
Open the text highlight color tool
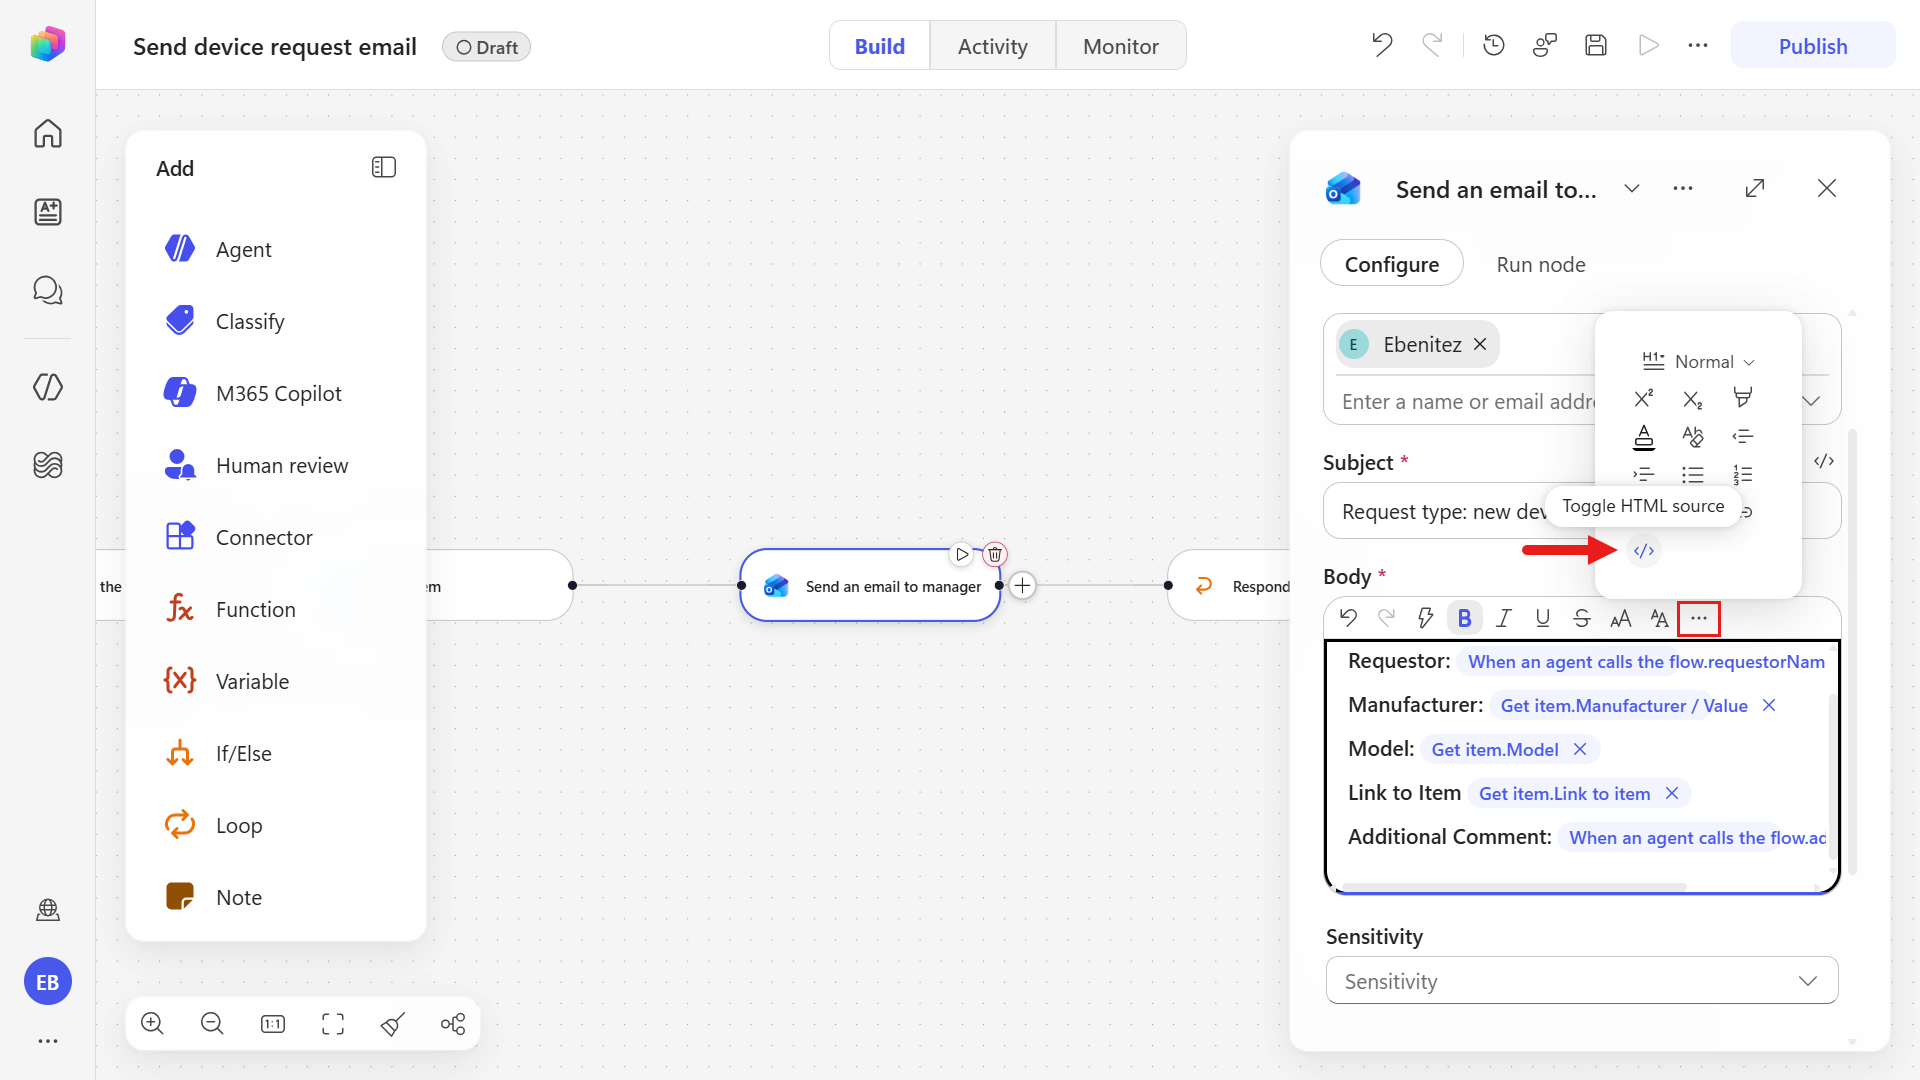1742,398
